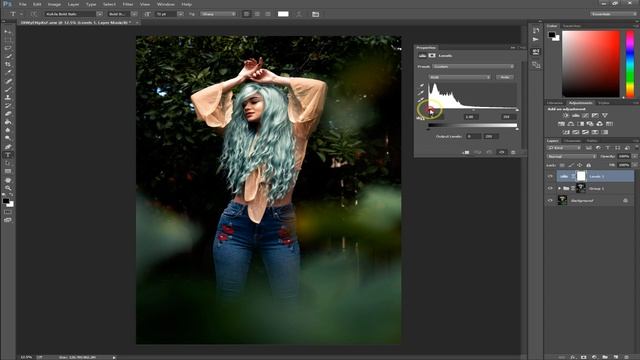This screenshot has width=640, height=360.
Task: Open the font family dropdown
Action: 74,14
